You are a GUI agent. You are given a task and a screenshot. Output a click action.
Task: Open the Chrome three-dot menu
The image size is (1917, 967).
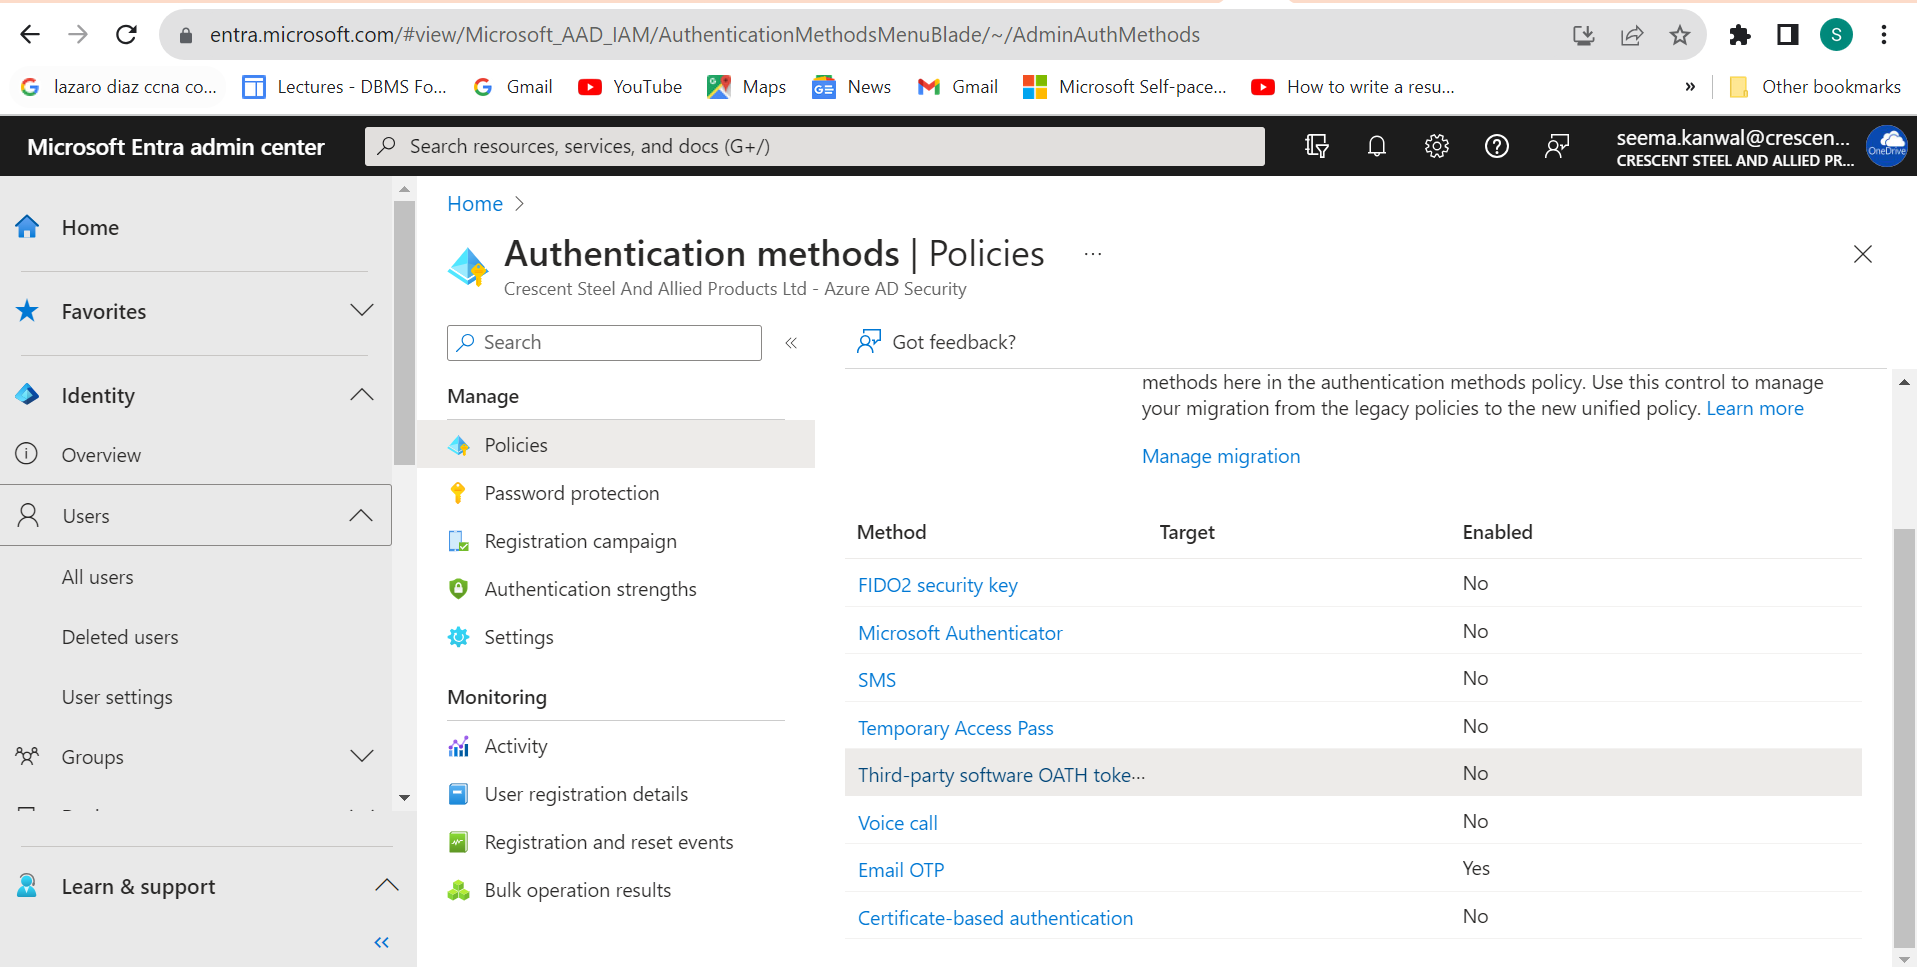[1884, 36]
